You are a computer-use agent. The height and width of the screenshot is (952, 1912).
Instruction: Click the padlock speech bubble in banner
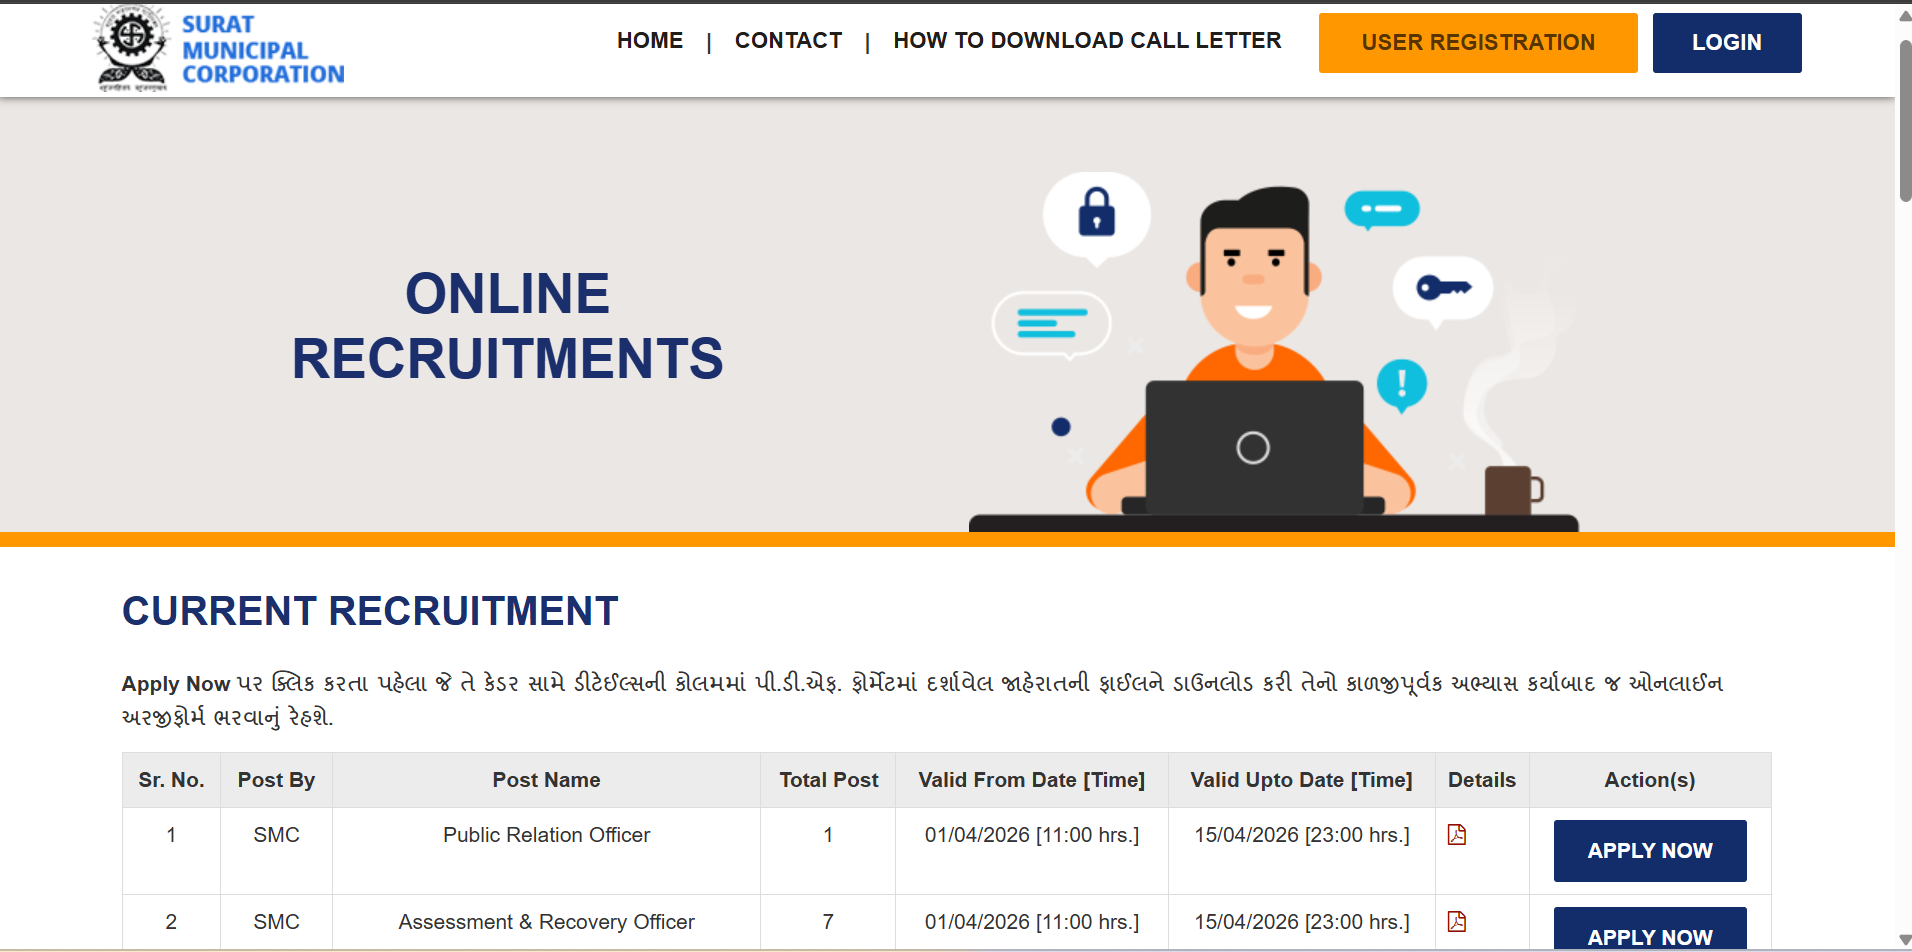(1097, 213)
